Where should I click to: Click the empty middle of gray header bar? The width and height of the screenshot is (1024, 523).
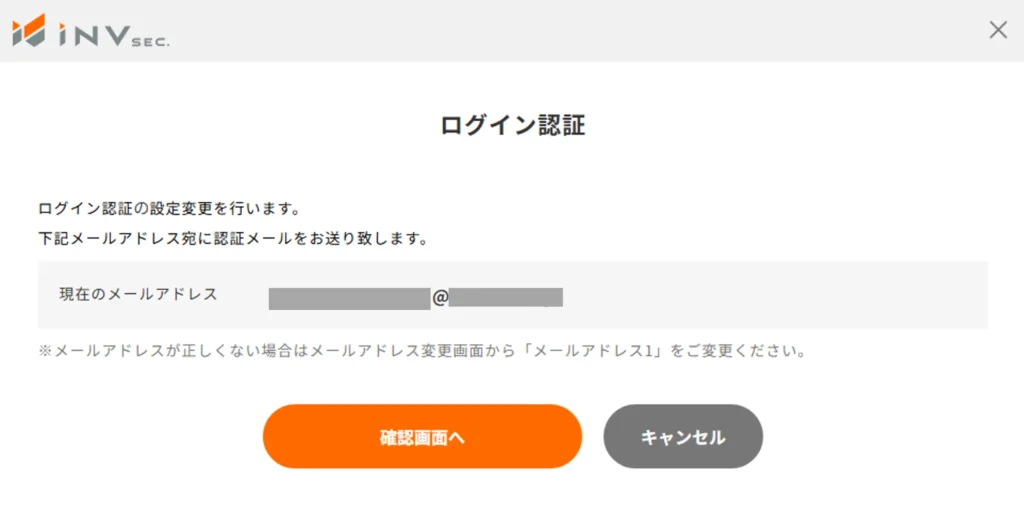[x=560, y=30]
